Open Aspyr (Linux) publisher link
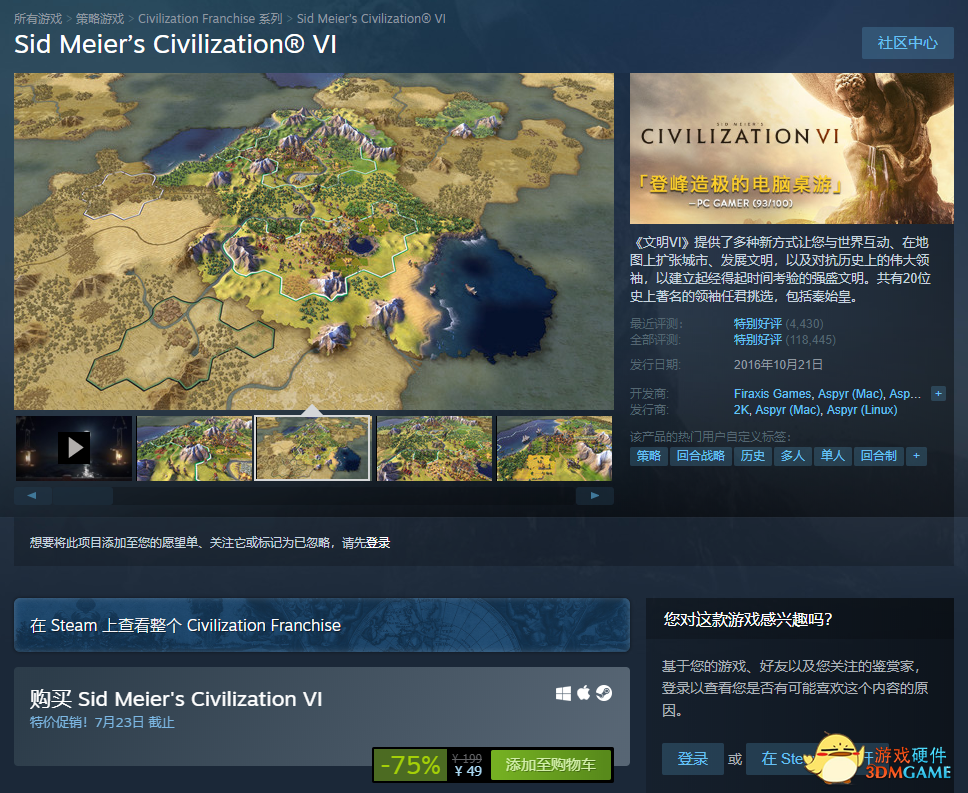 pos(862,410)
